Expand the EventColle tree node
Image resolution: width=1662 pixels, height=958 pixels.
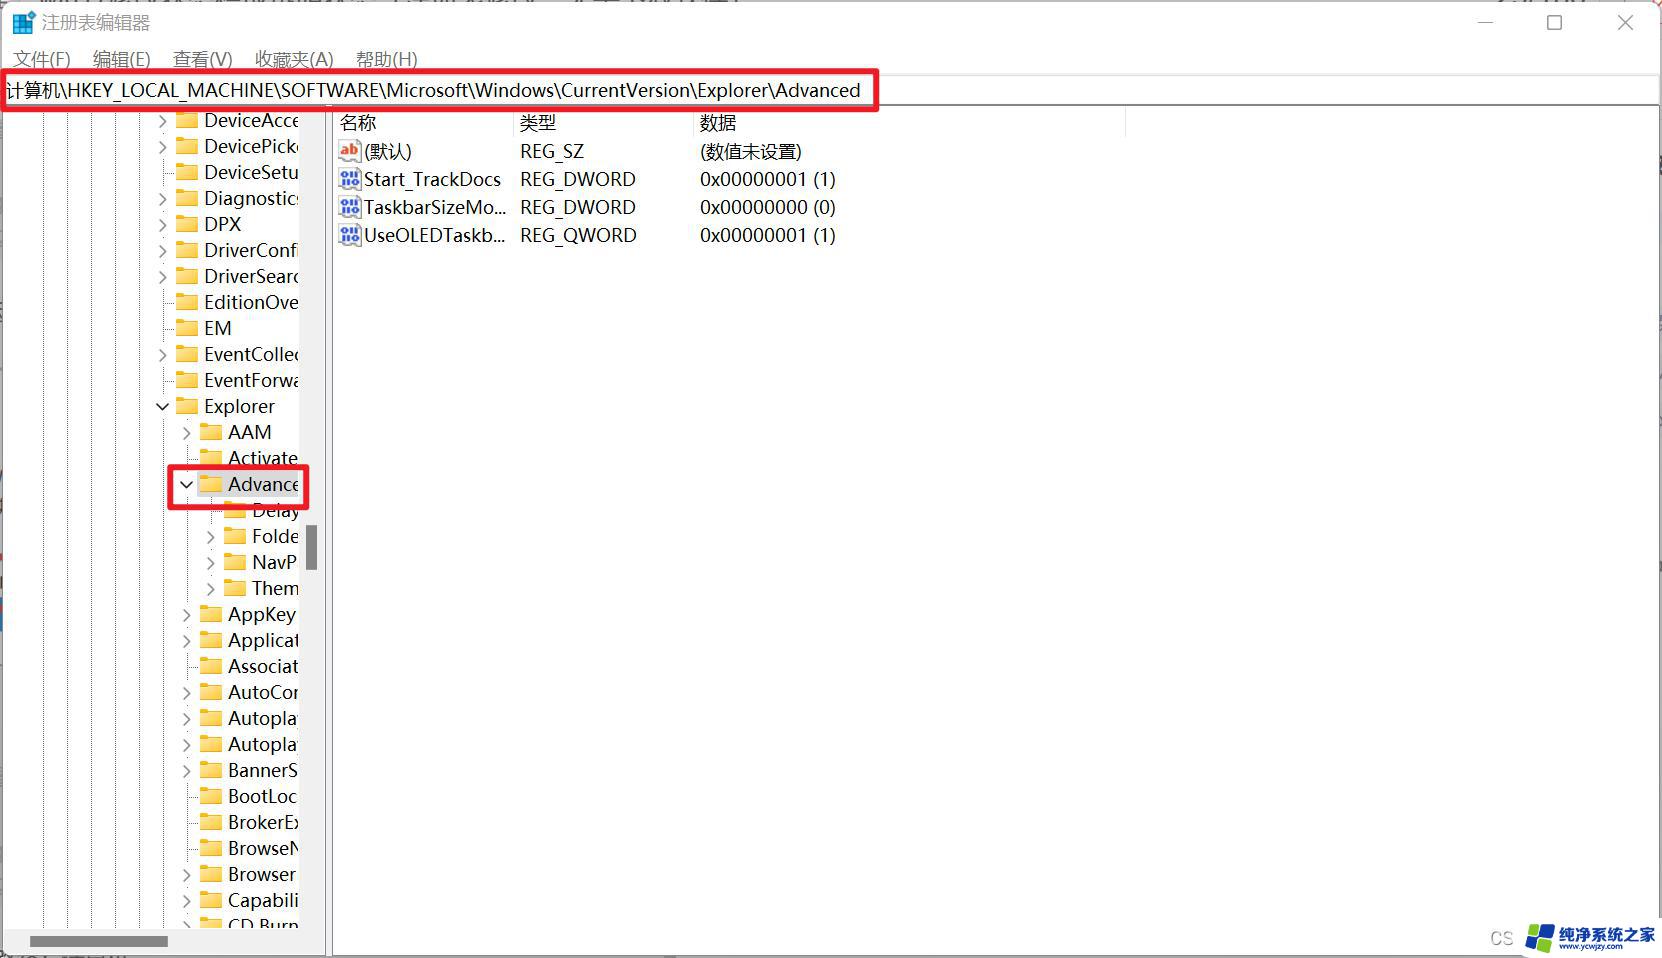(162, 355)
